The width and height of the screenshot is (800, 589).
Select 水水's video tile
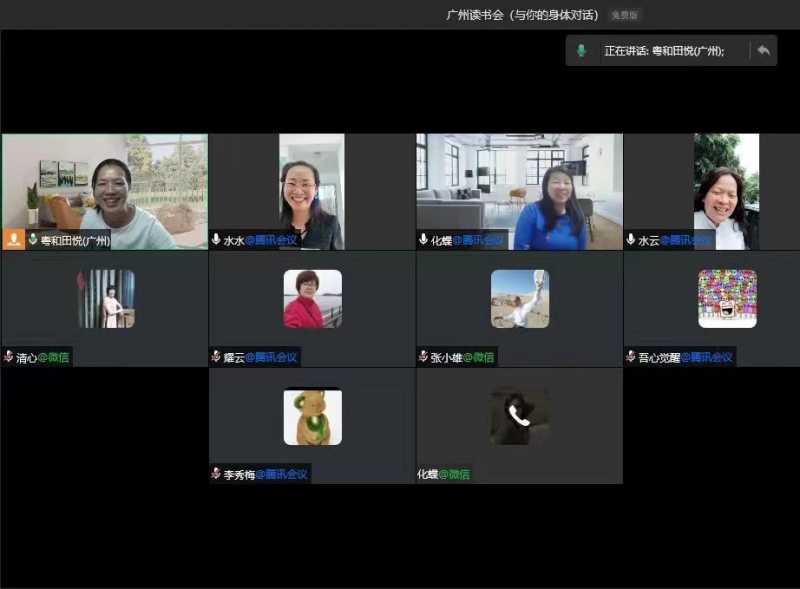point(311,190)
